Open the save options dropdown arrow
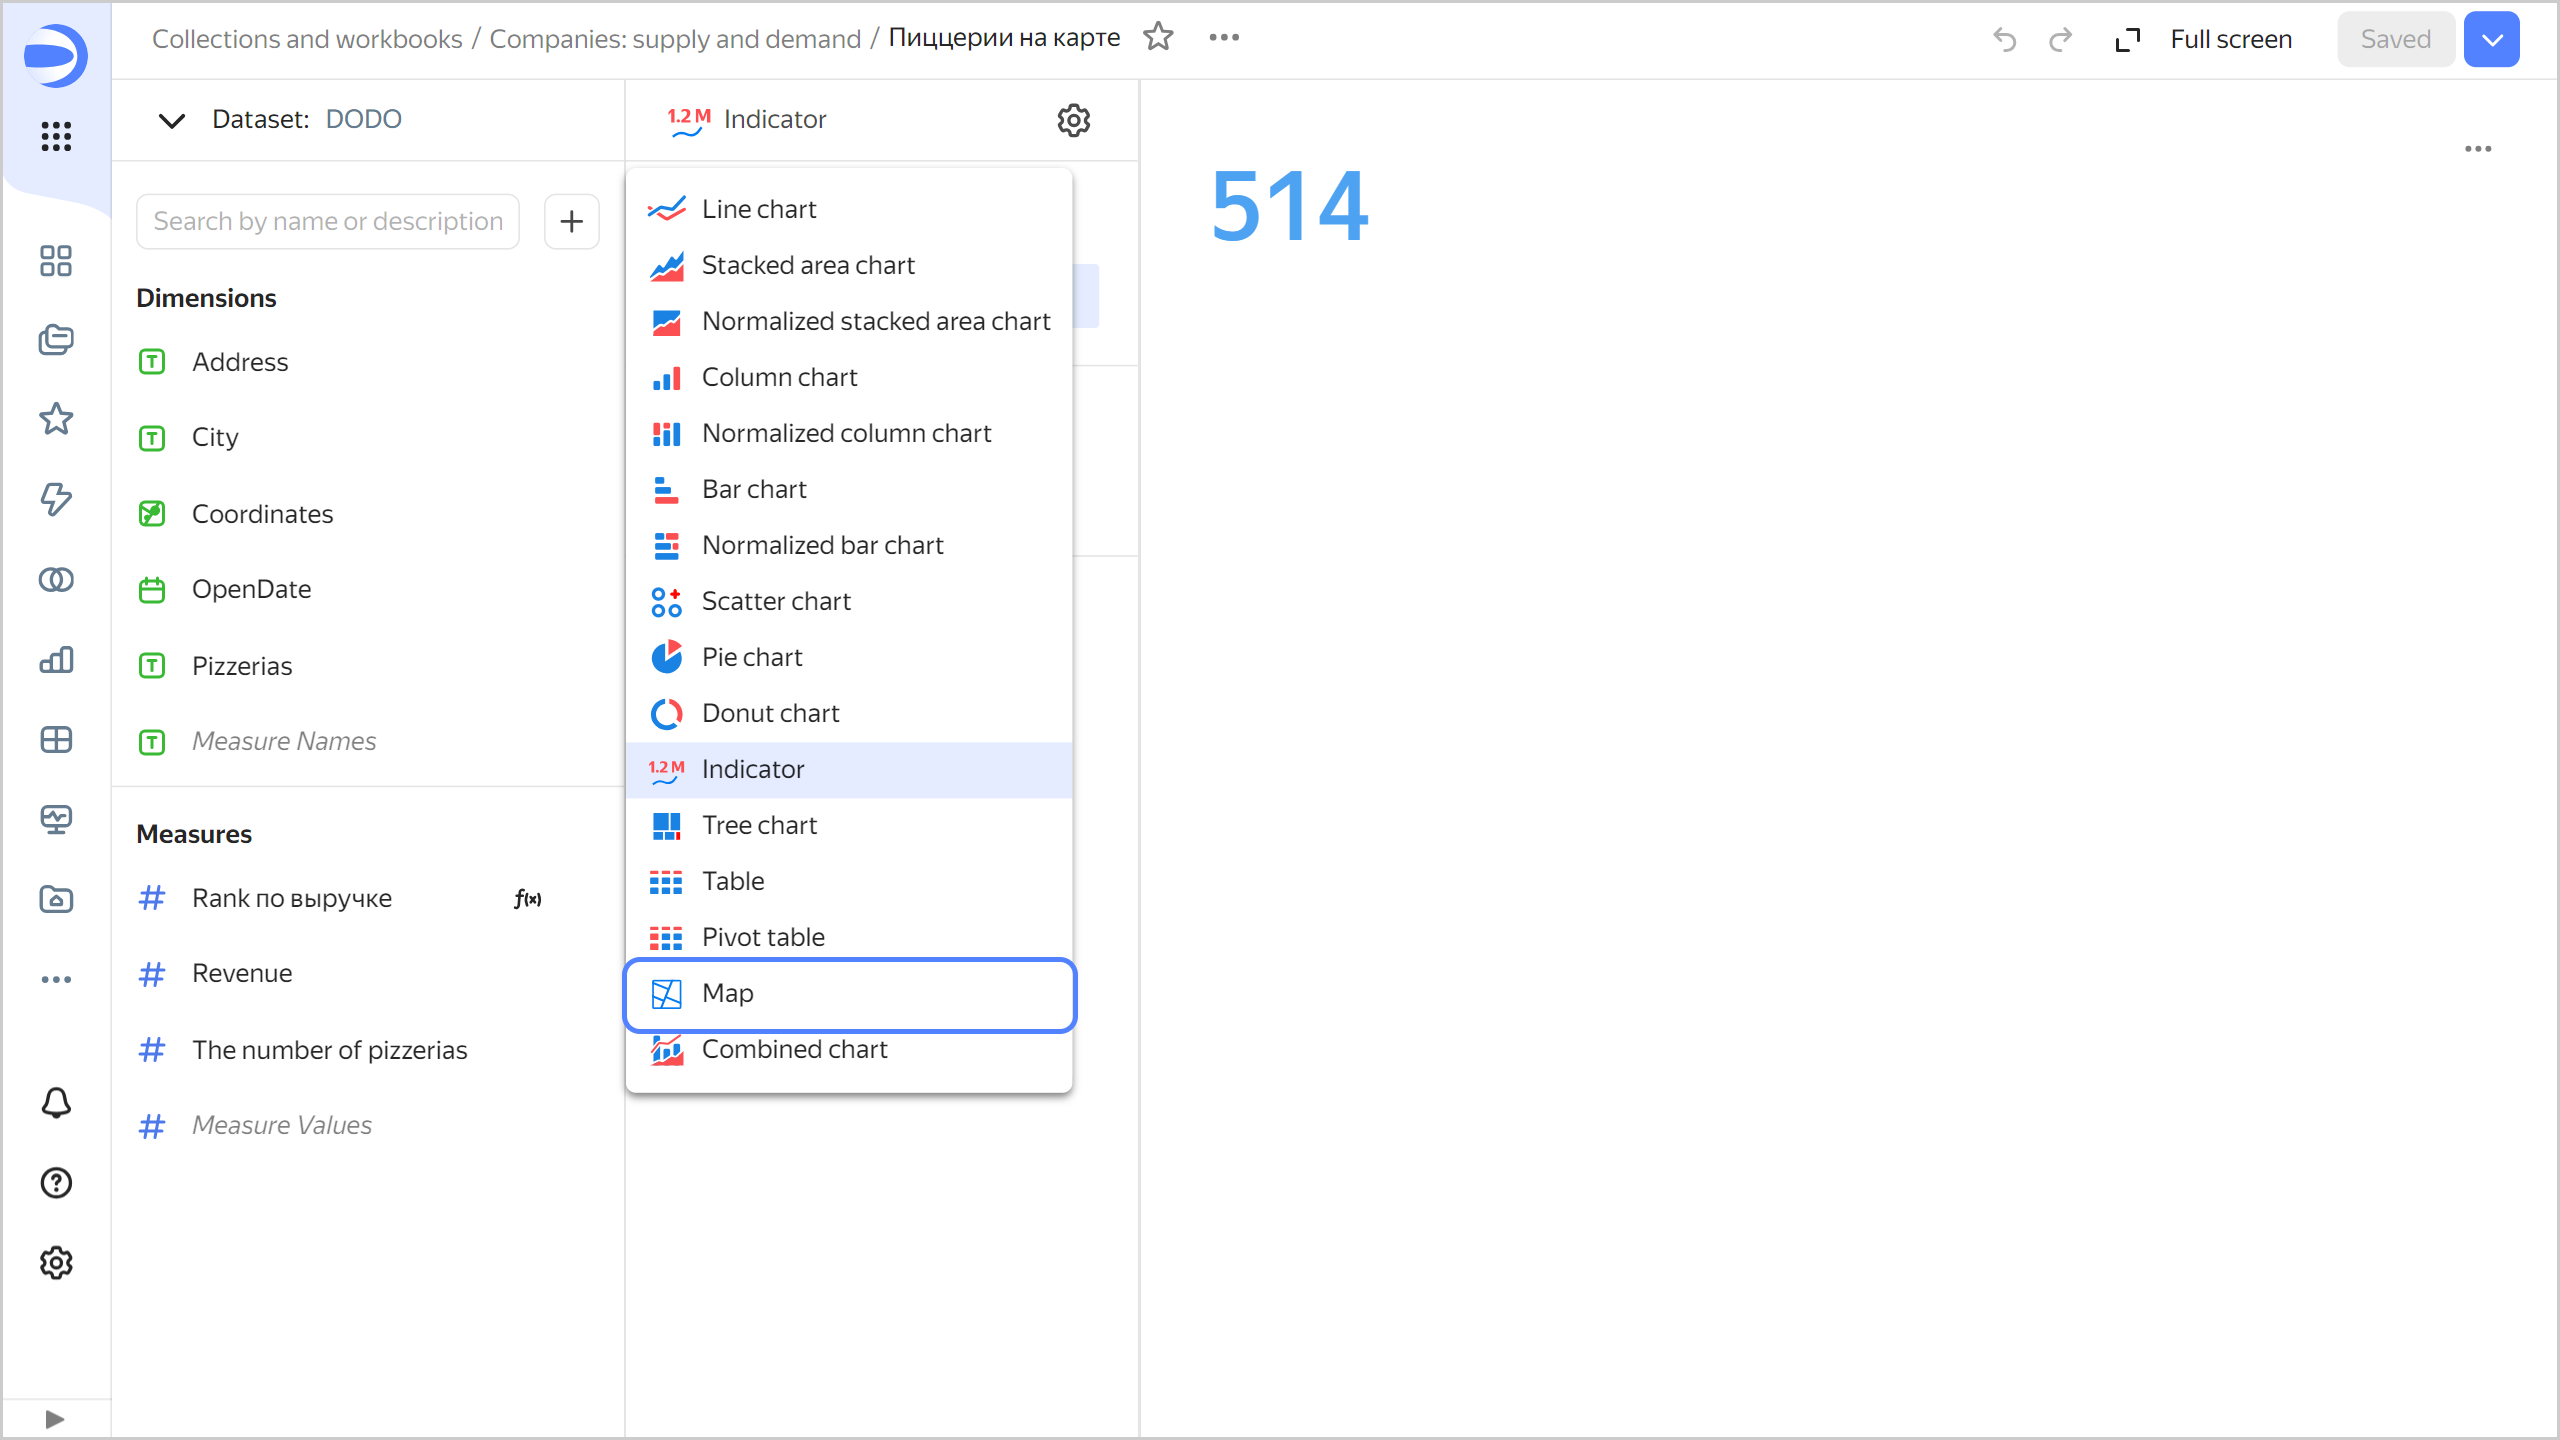The height and width of the screenshot is (1440, 2560). (x=2491, y=39)
